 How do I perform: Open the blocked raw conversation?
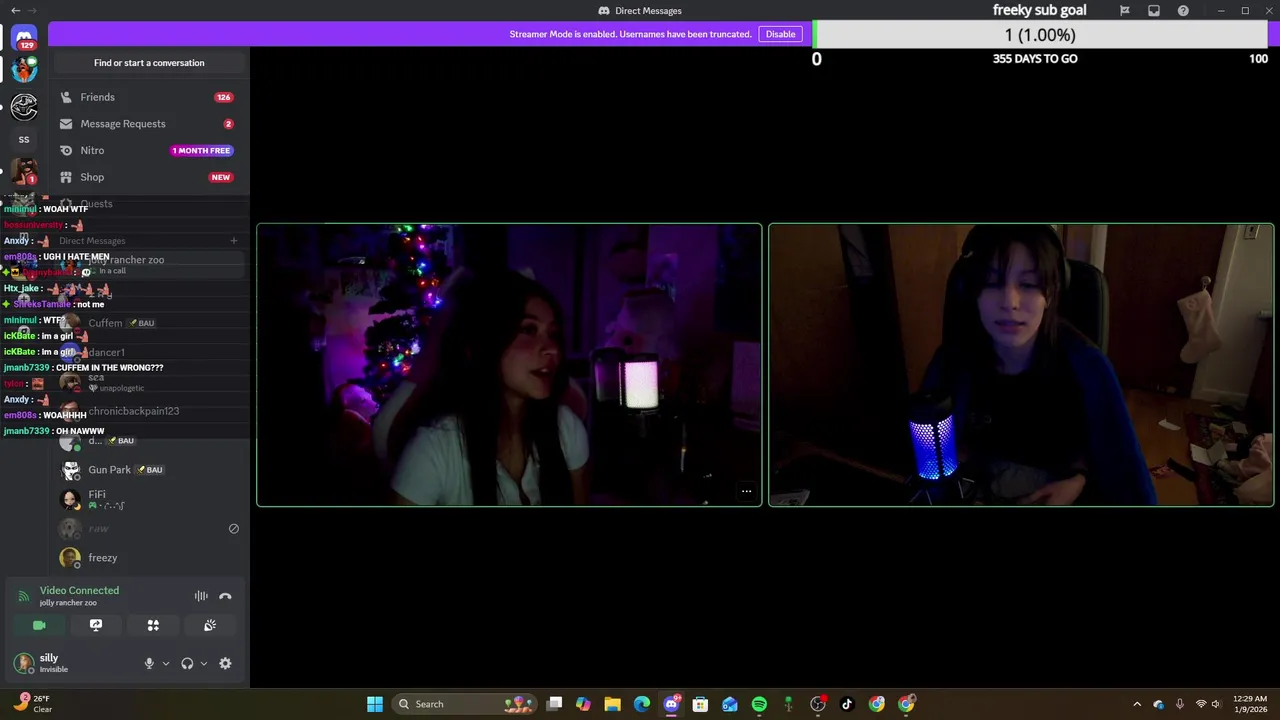147,529
